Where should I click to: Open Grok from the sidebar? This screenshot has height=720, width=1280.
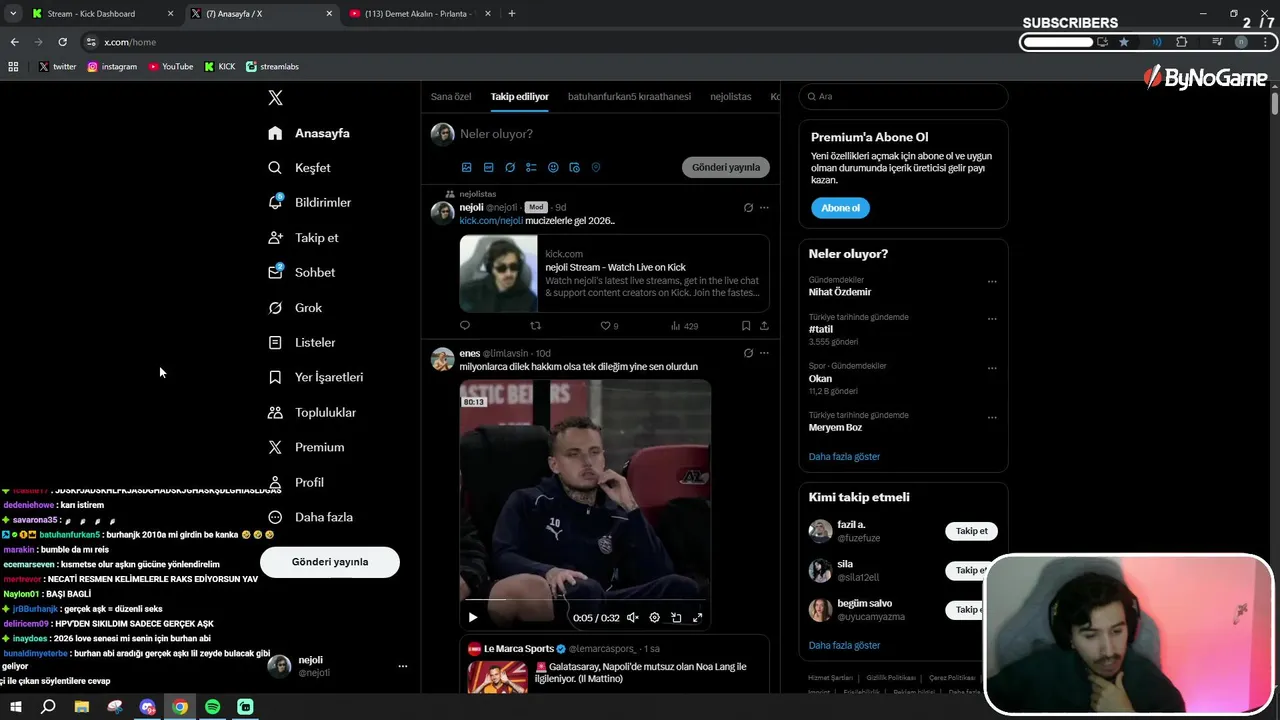pyautogui.click(x=295, y=308)
